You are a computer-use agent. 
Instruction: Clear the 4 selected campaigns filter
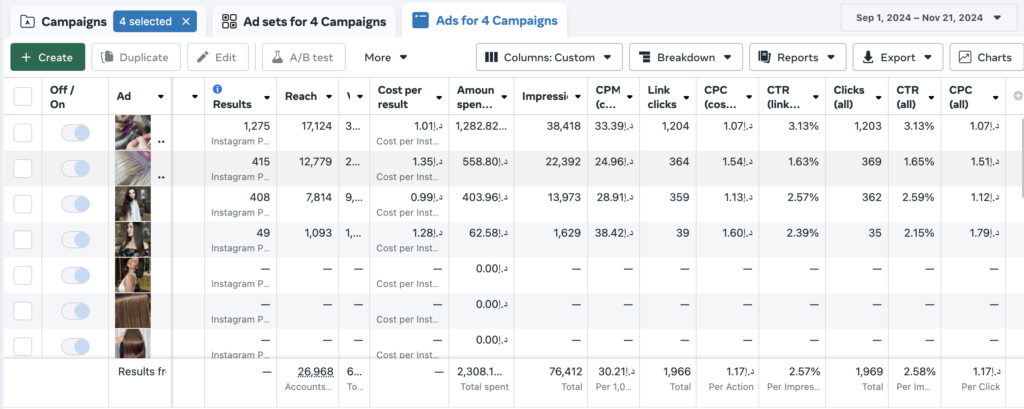point(186,22)
